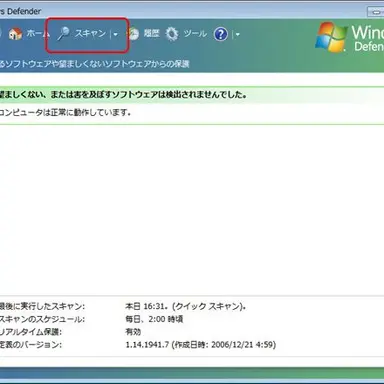
Task: Expand the help dropdown arrow
Action: [x=238, y=34]
